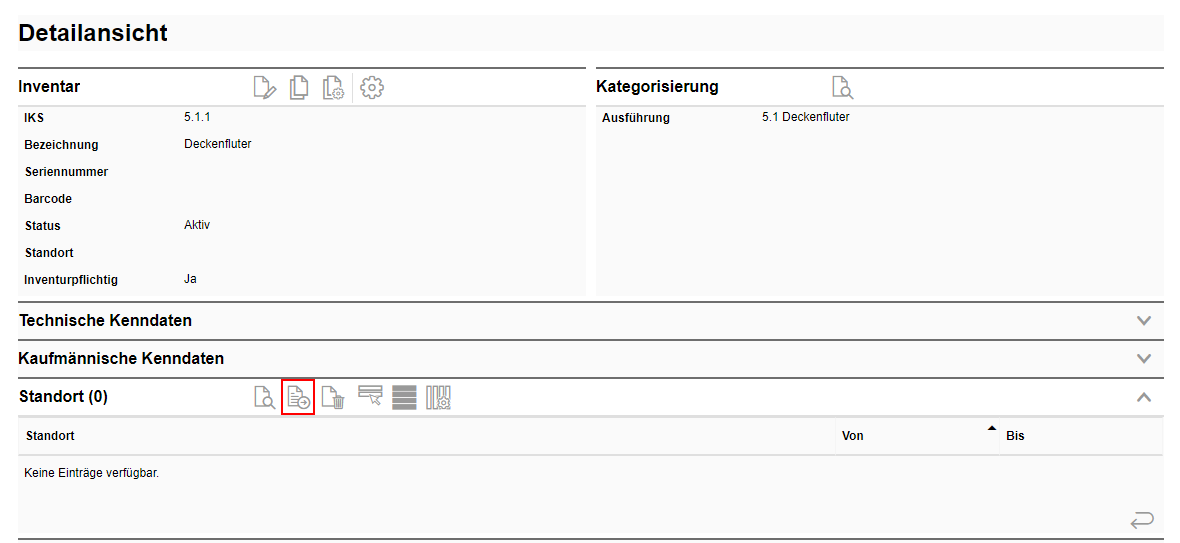This screenshot has height=543, width=1180.
Task: Click the Kaufmännische Kenndaten heading
Action: (121, 359)
